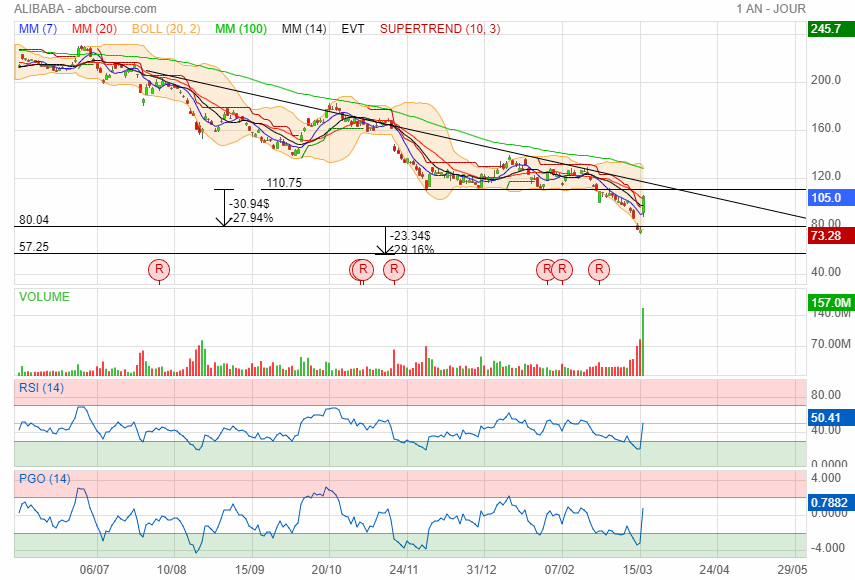Click the tallest green volume bar
The image size is (855, 580).
tap(643, 342)
